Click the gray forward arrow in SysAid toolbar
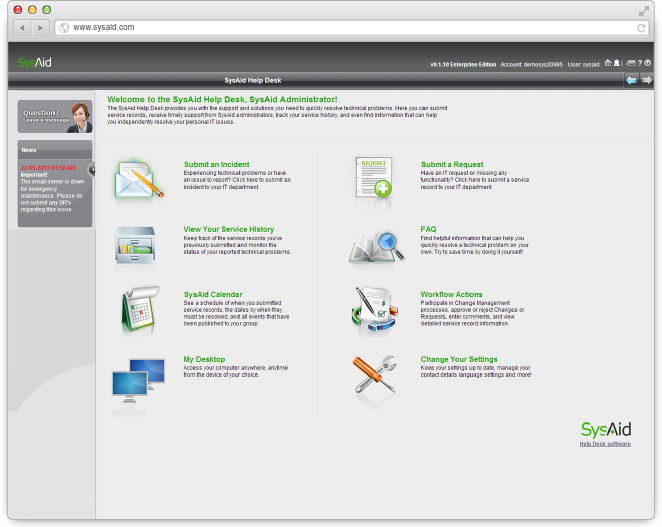The image size is (662, 527). pyautogui.click(x=646, y=80)
